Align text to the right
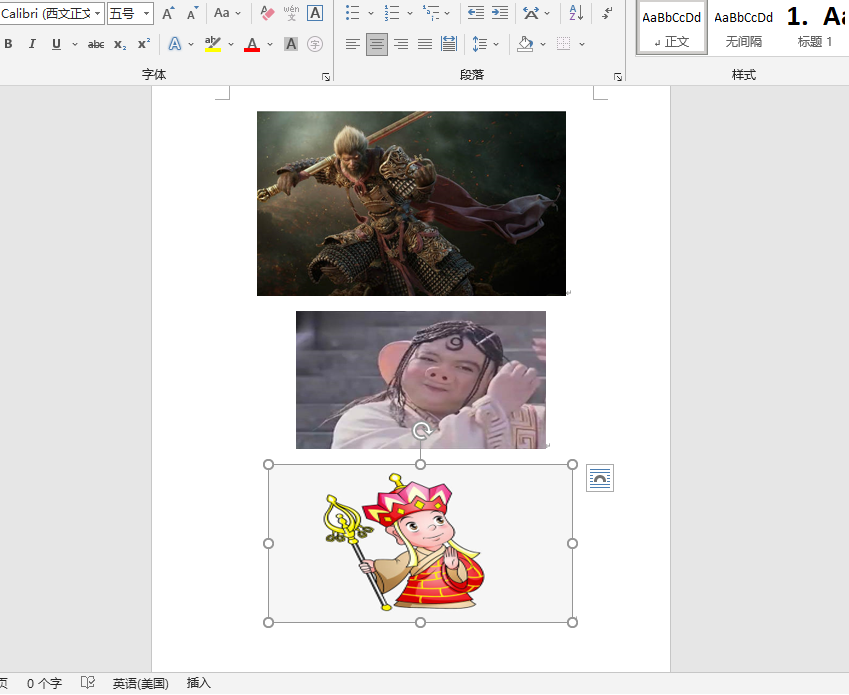 401,44
